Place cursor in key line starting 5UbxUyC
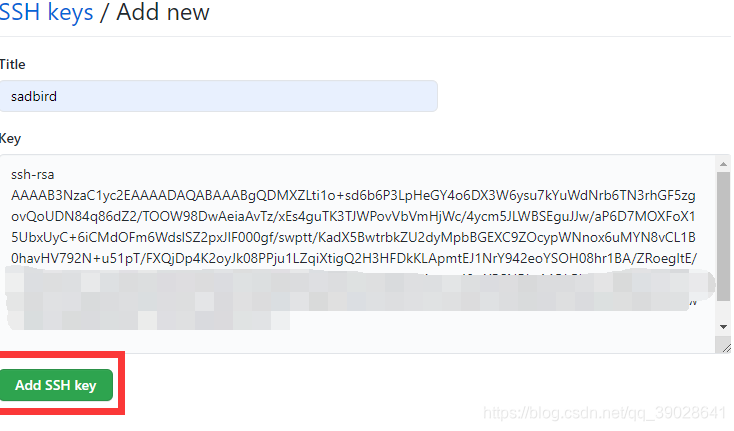 pos(353,237)
